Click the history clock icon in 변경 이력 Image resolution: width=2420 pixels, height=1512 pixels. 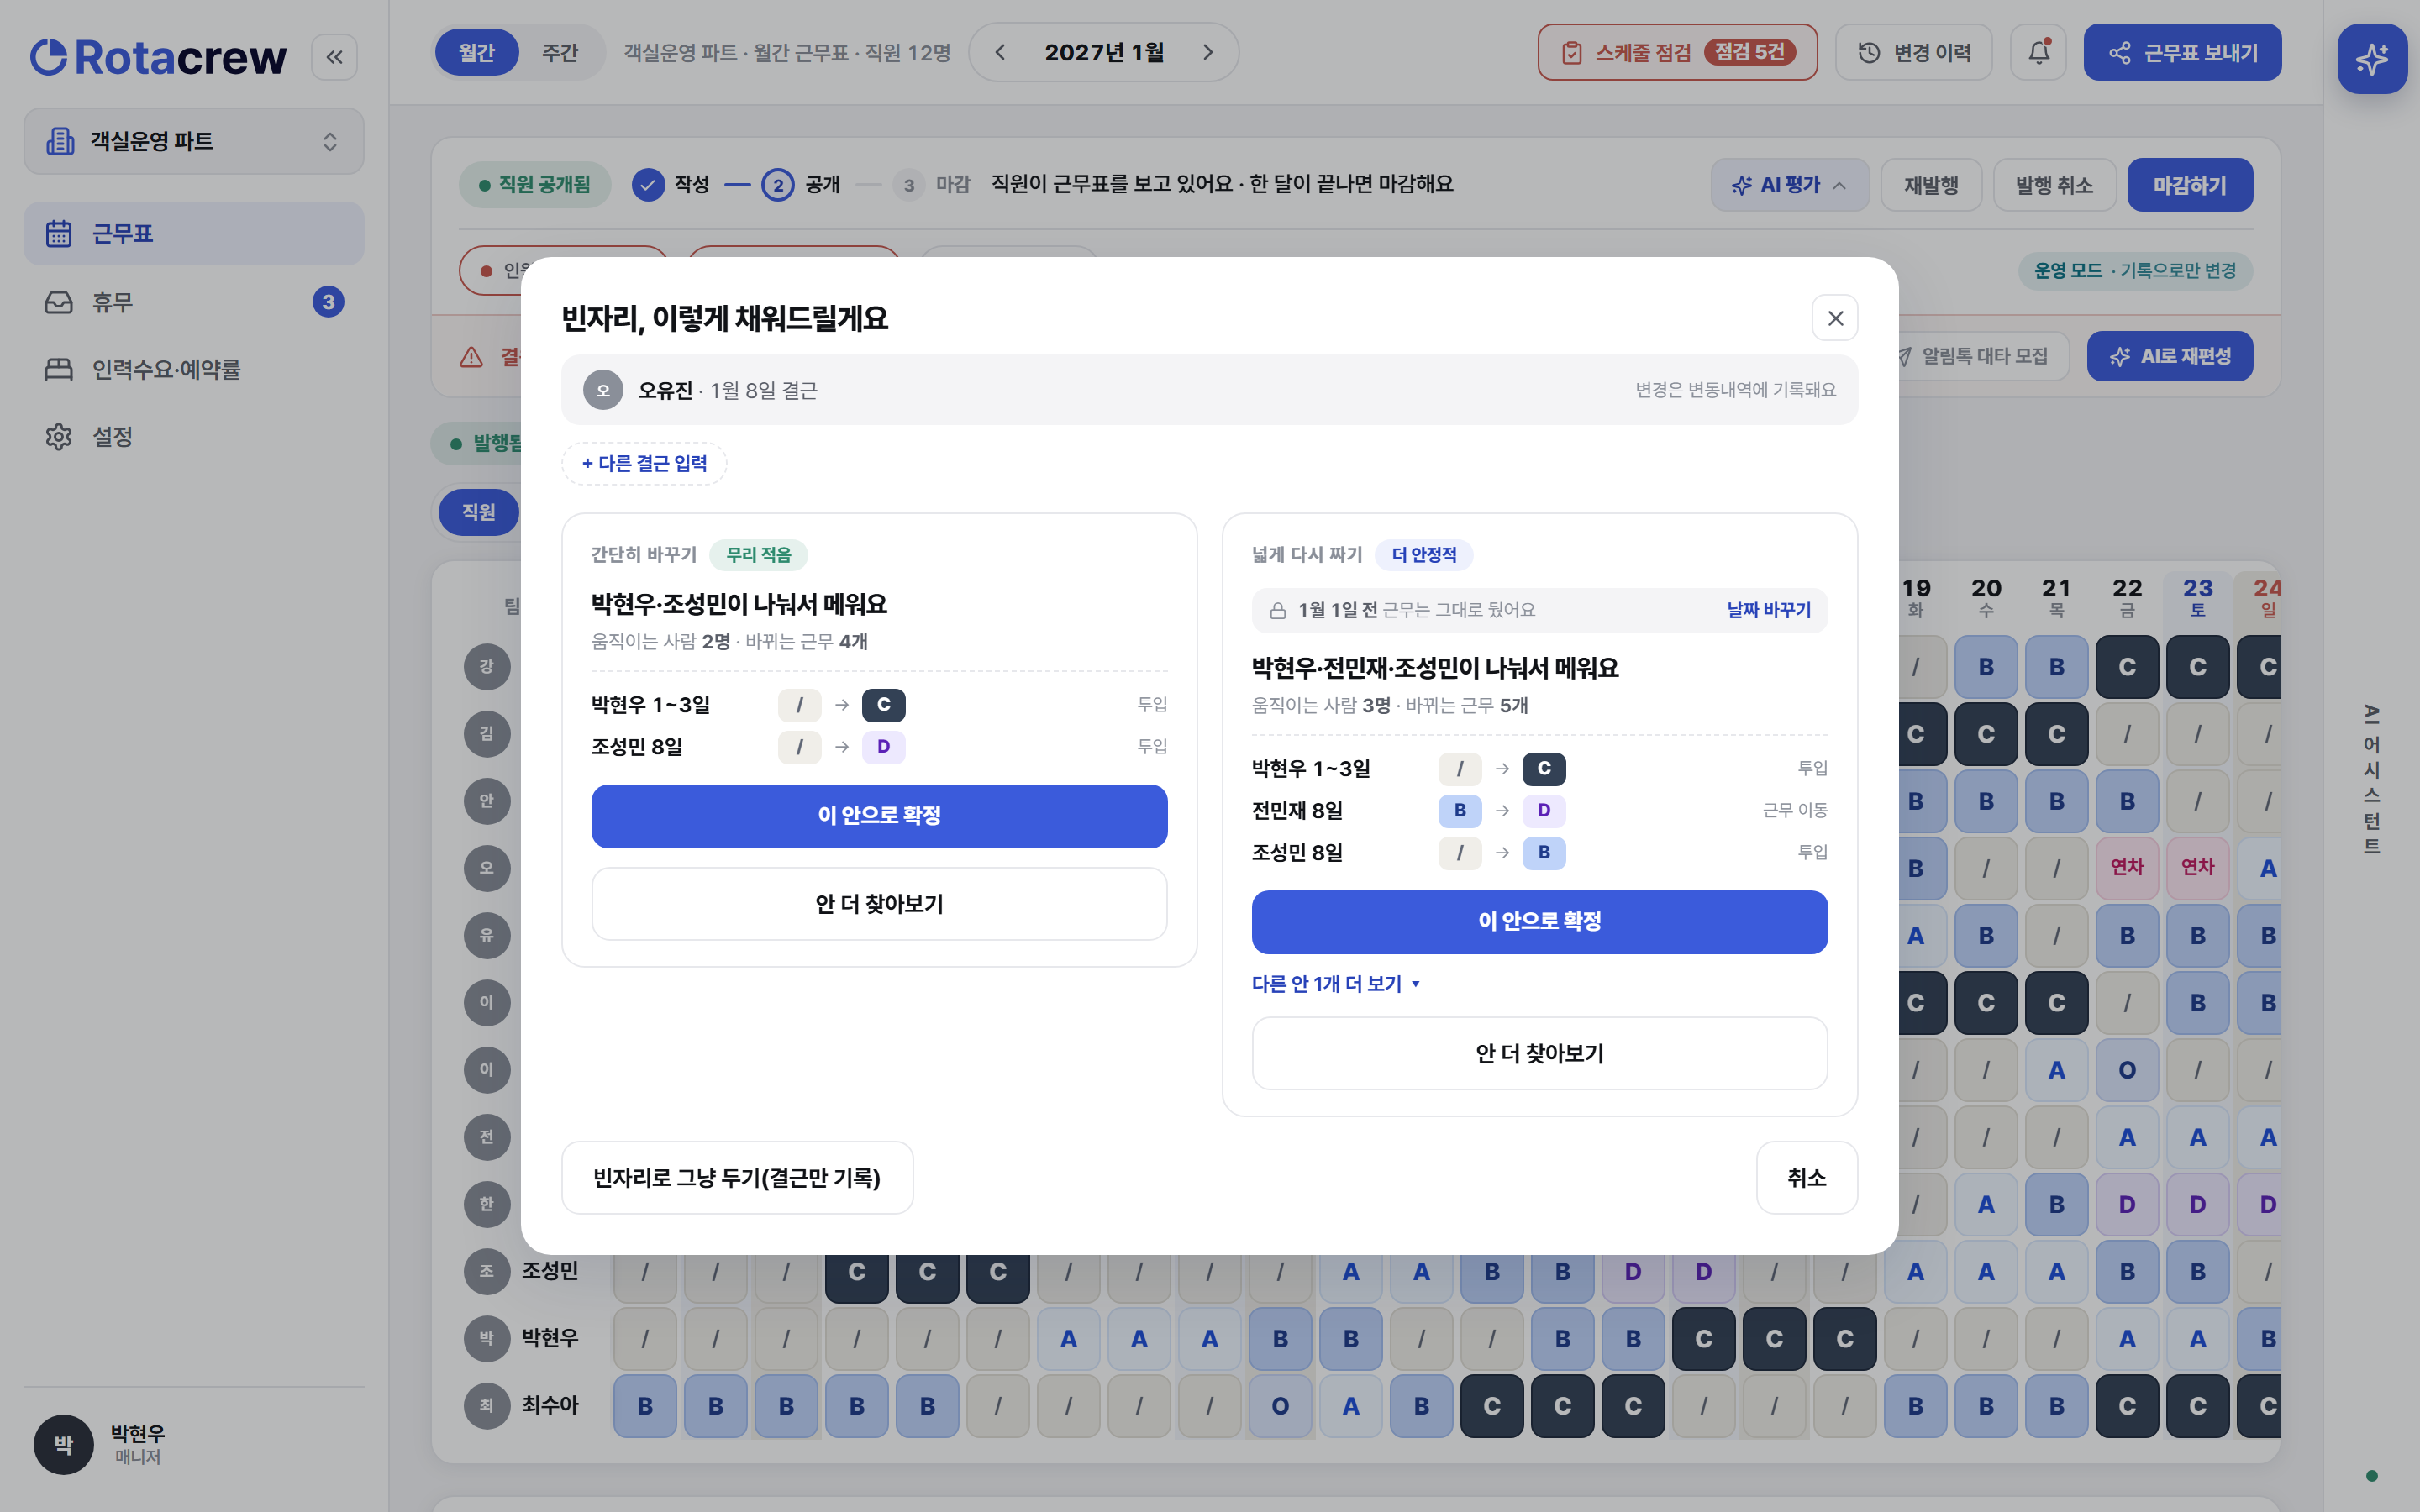click(1869, 52)
